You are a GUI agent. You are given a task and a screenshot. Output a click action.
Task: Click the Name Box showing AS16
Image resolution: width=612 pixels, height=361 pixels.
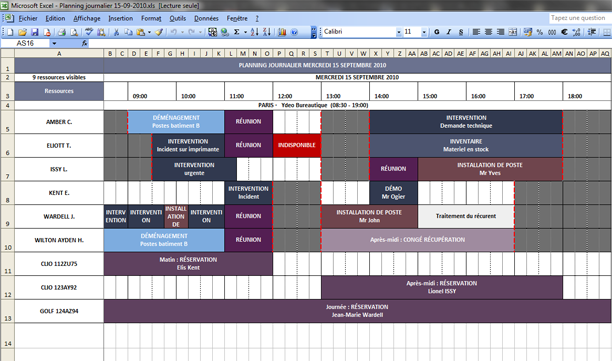(25, 43)
